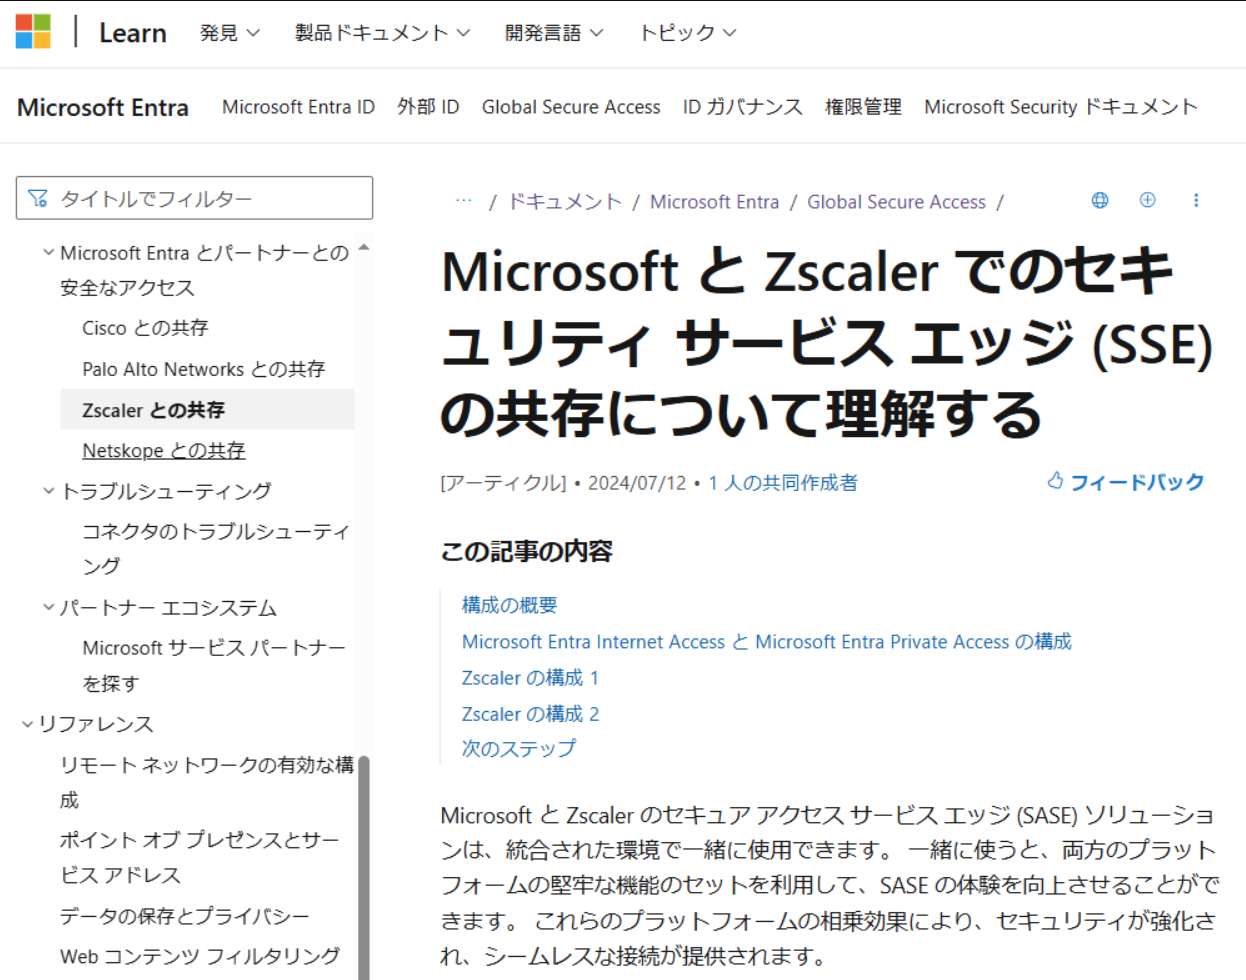Open リモート ネットワークの有効な構成
This screenshot has height=980, width=1246.
(x=206, y=782)
